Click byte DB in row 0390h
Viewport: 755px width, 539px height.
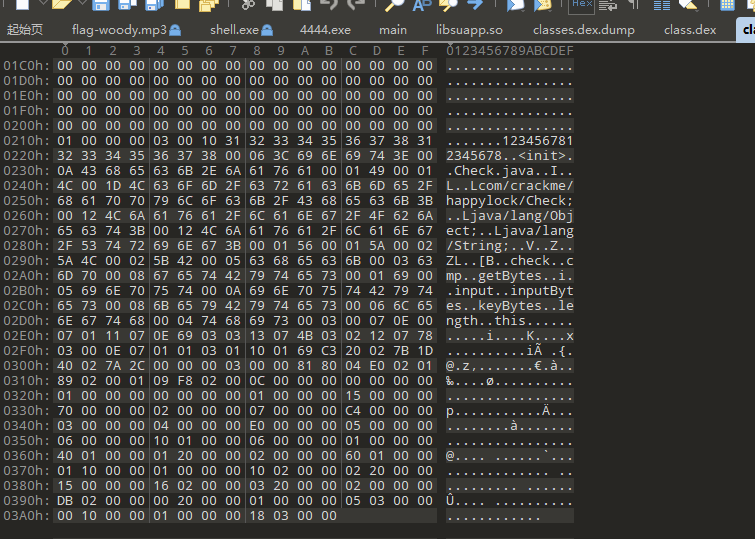pyautogui.click(x=65, y=501)
